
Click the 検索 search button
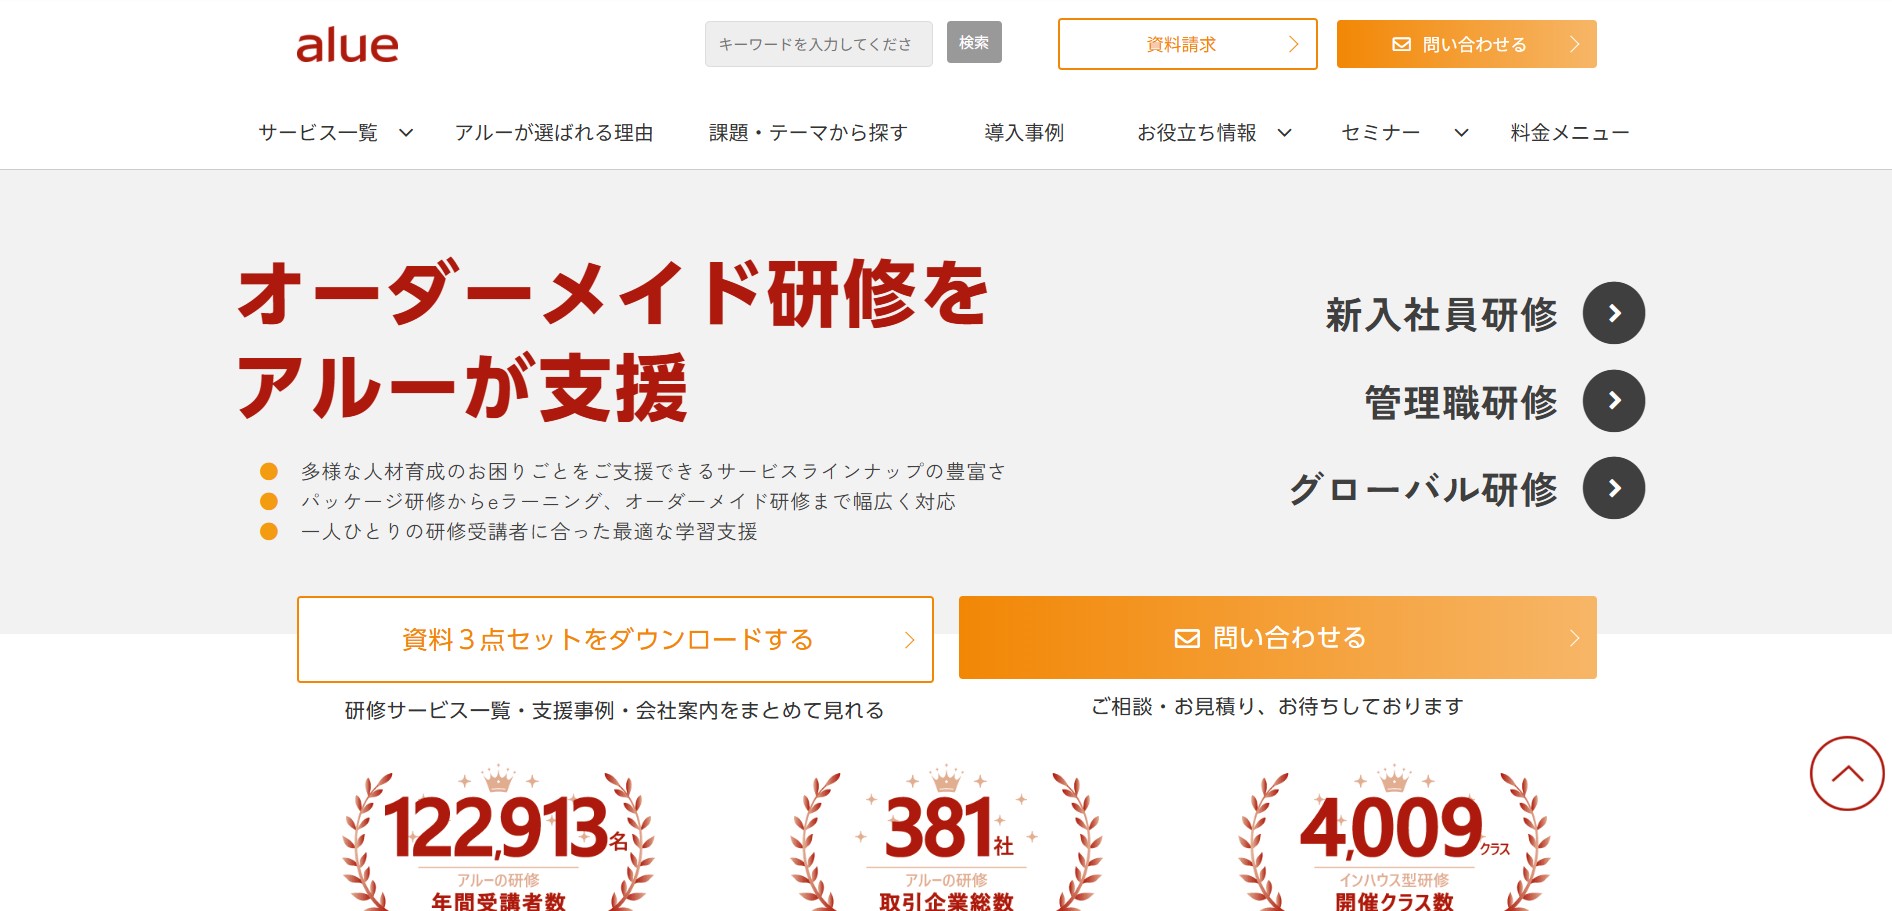pyautogui.click(x=974, y=42)
